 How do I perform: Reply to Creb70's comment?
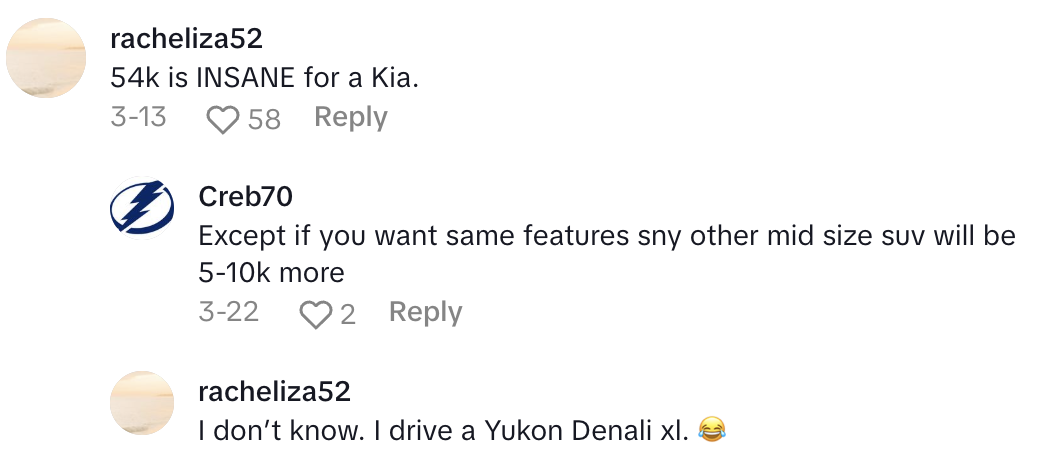(425, 313)
